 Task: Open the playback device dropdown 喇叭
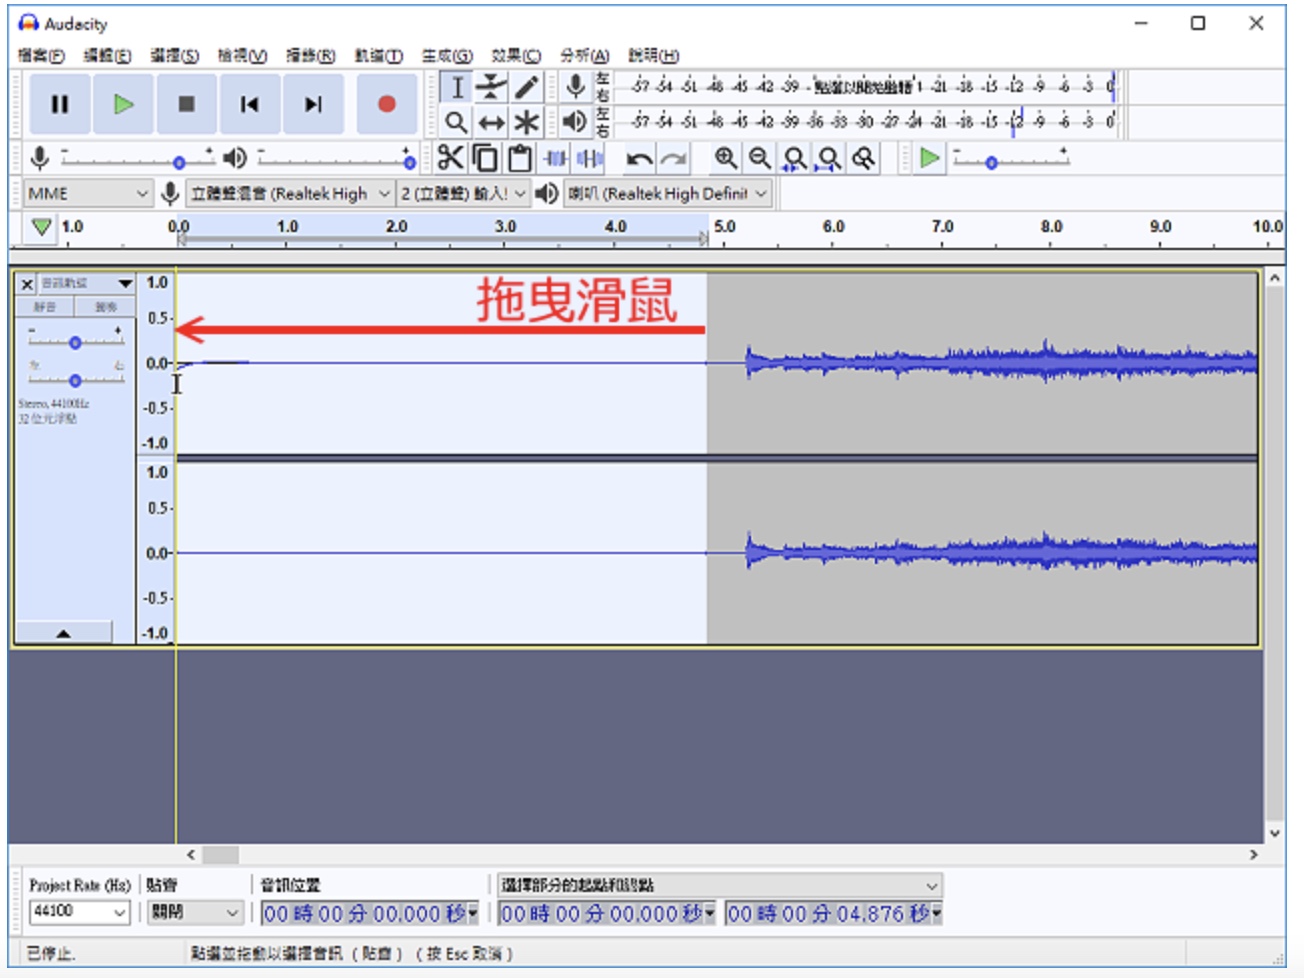pyautogui.click(x=668, y=193)
